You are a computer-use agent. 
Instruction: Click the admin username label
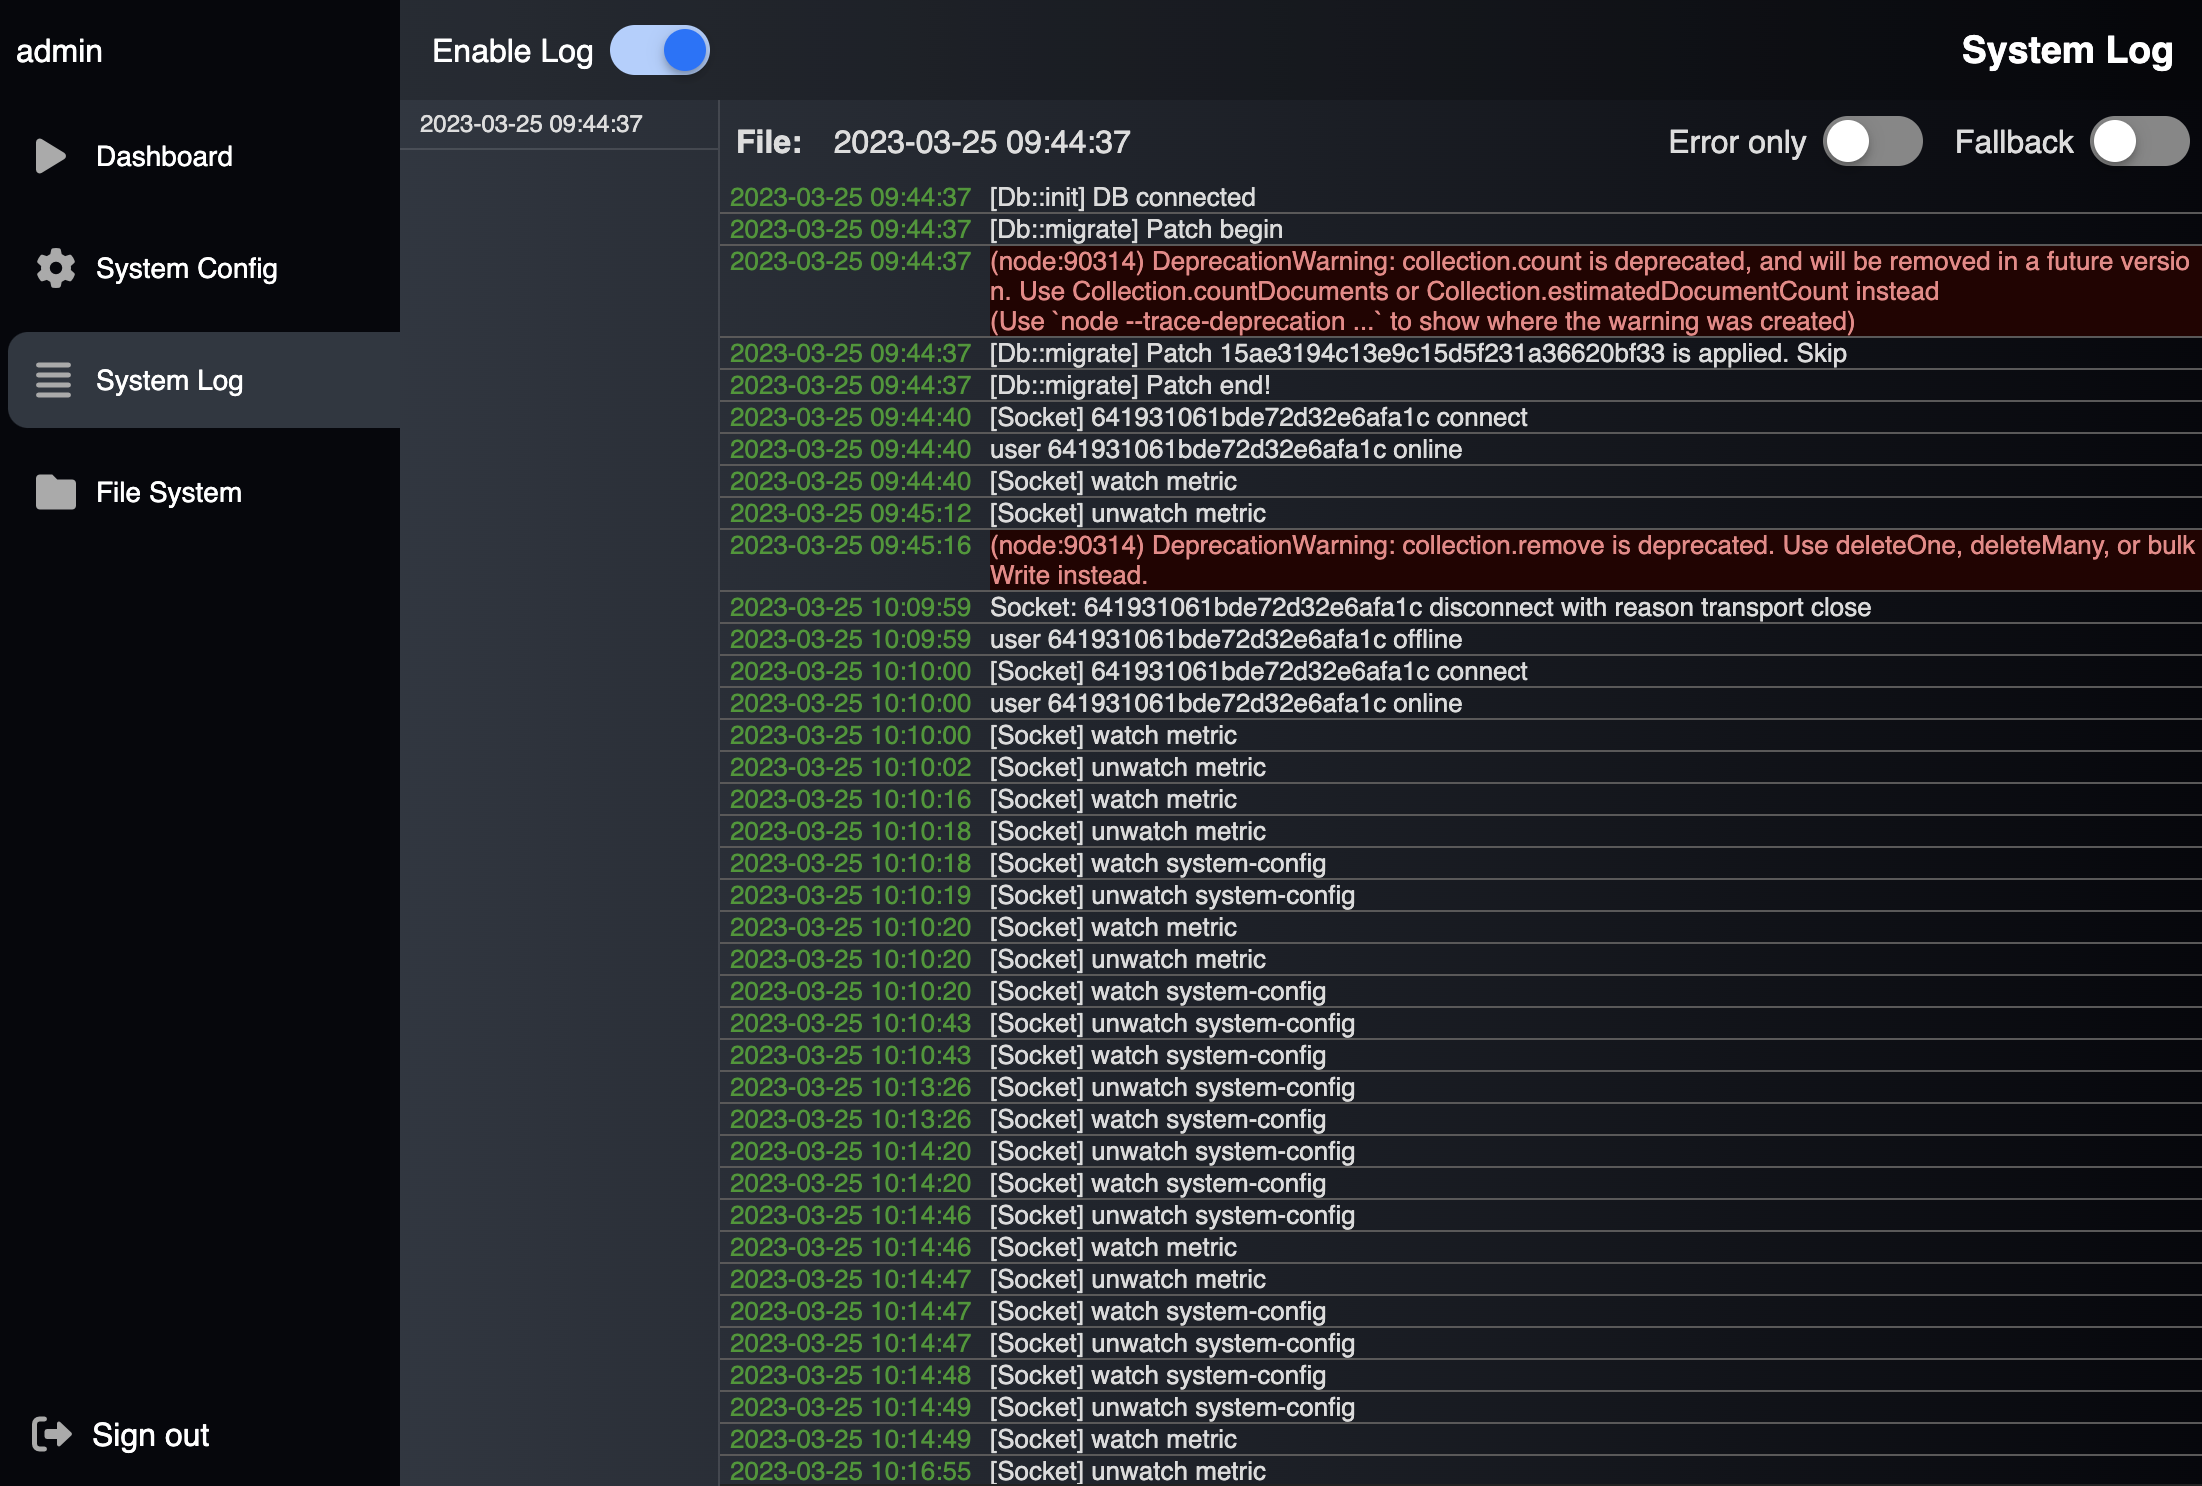coord(59,51)
